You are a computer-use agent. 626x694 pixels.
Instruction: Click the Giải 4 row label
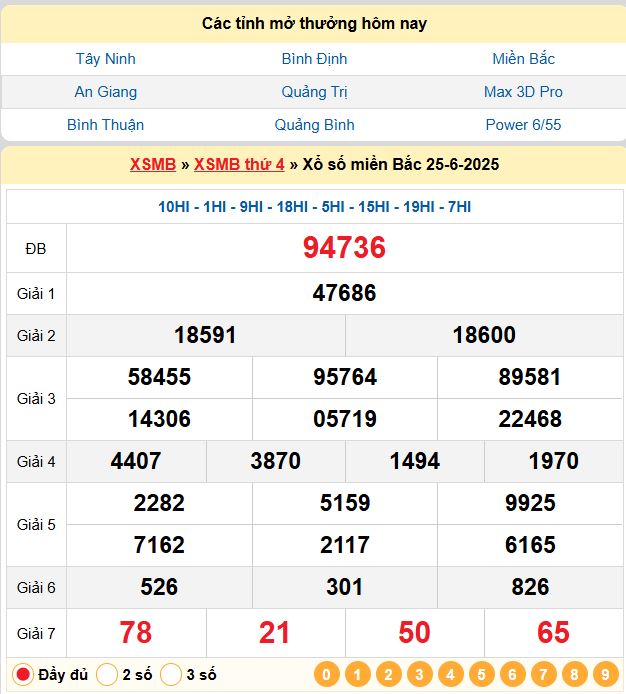pos(36,462)
